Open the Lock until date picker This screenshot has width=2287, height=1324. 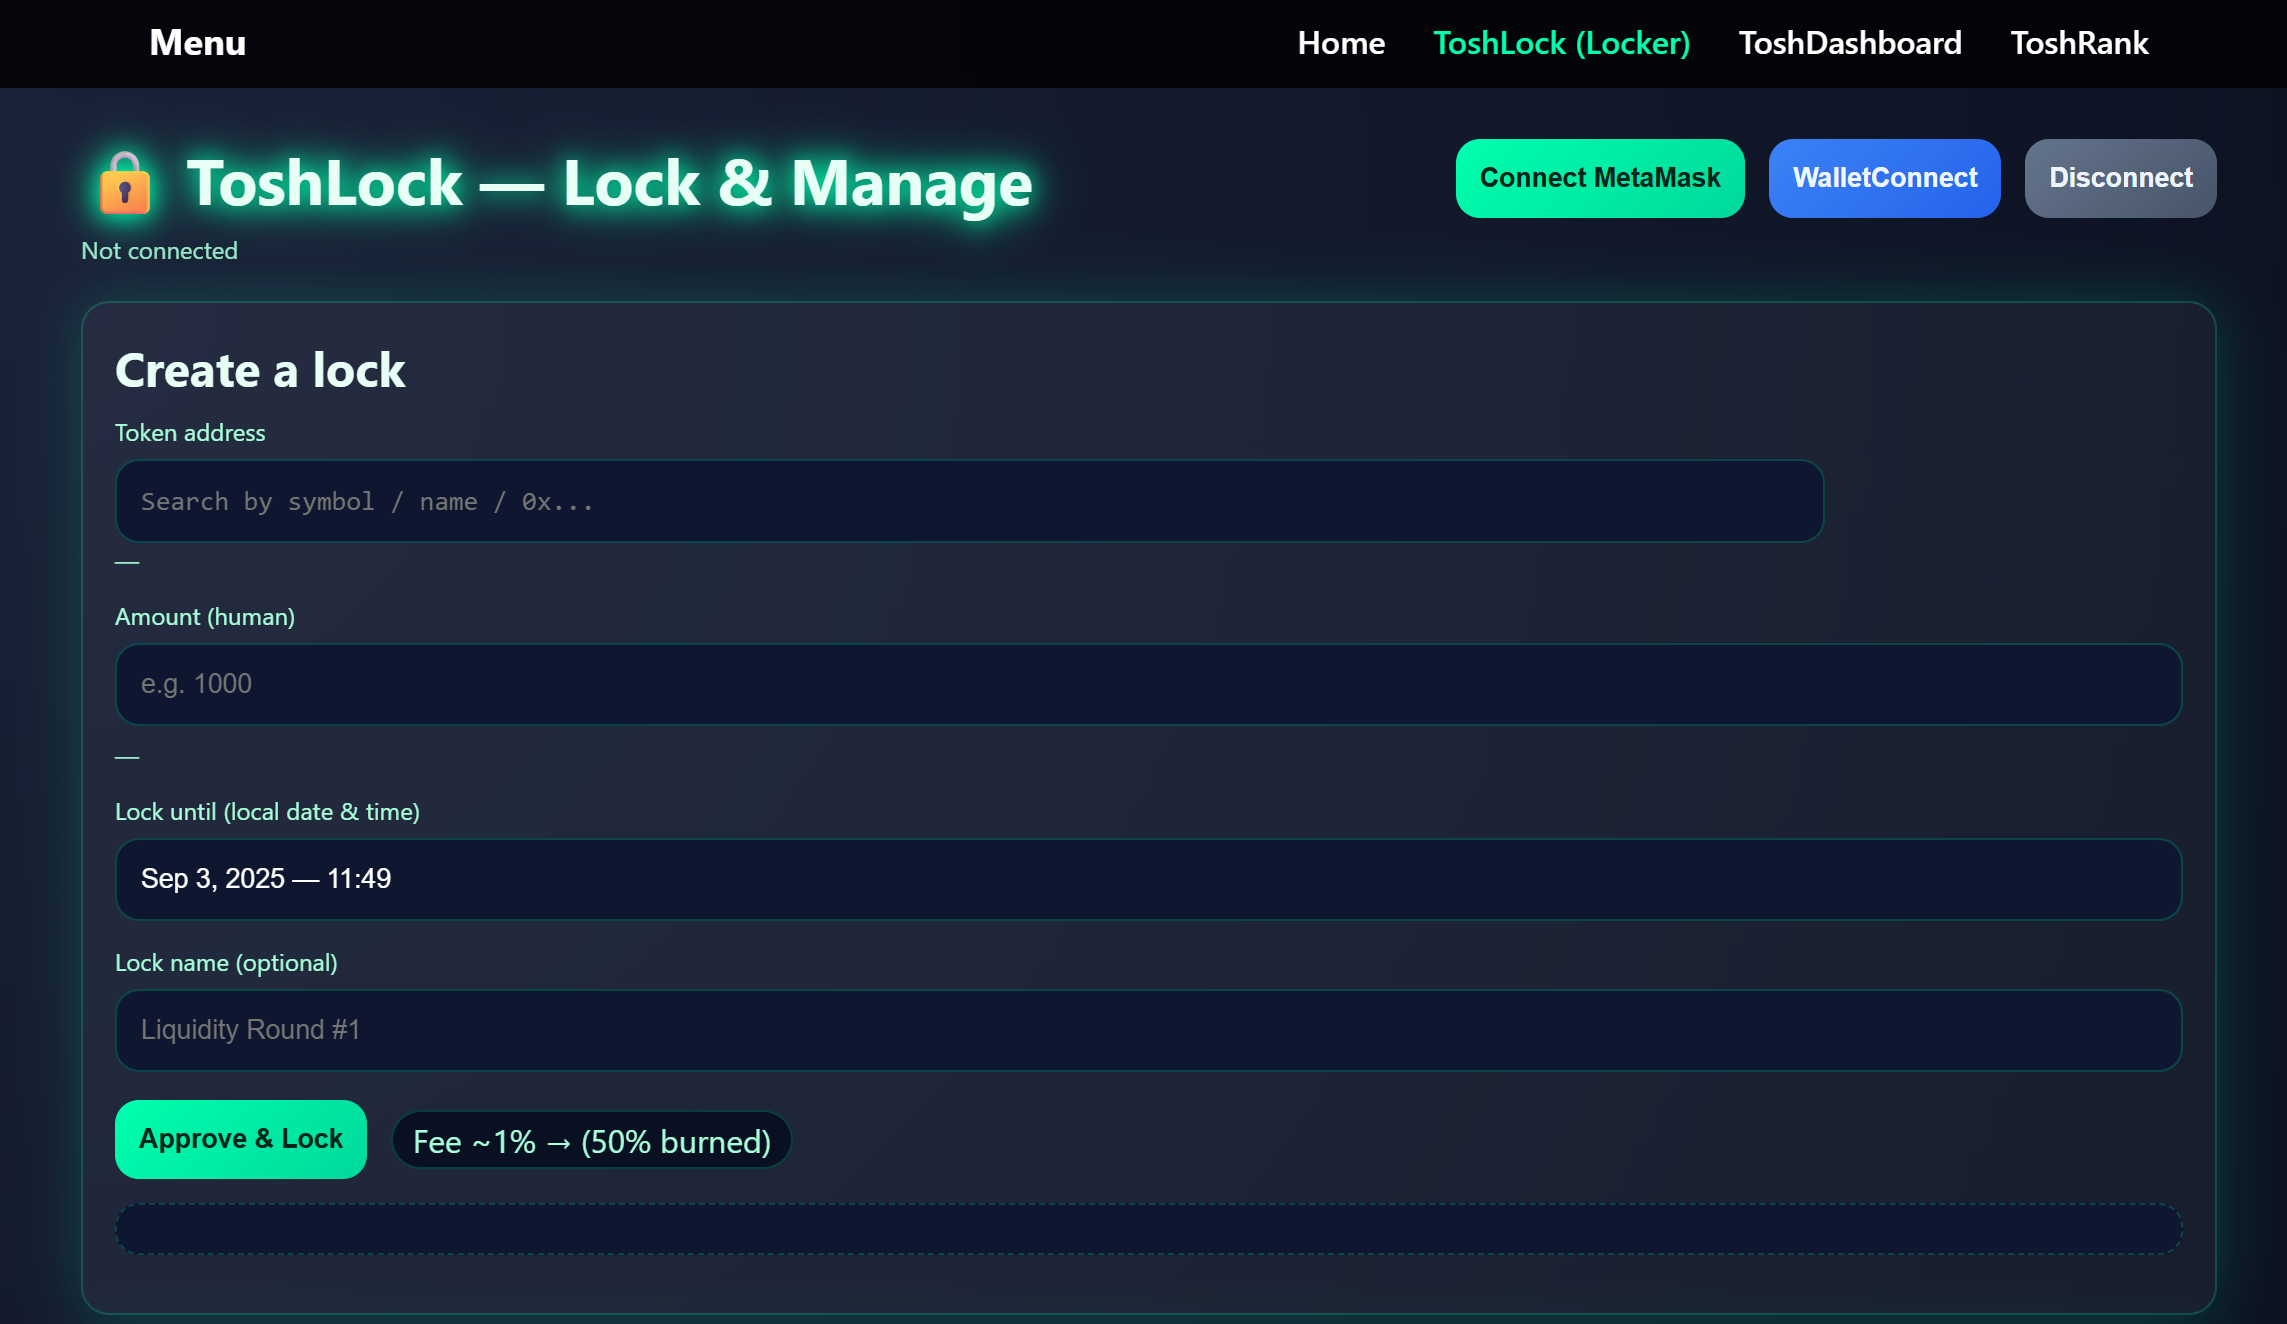tap(1147, 879)
